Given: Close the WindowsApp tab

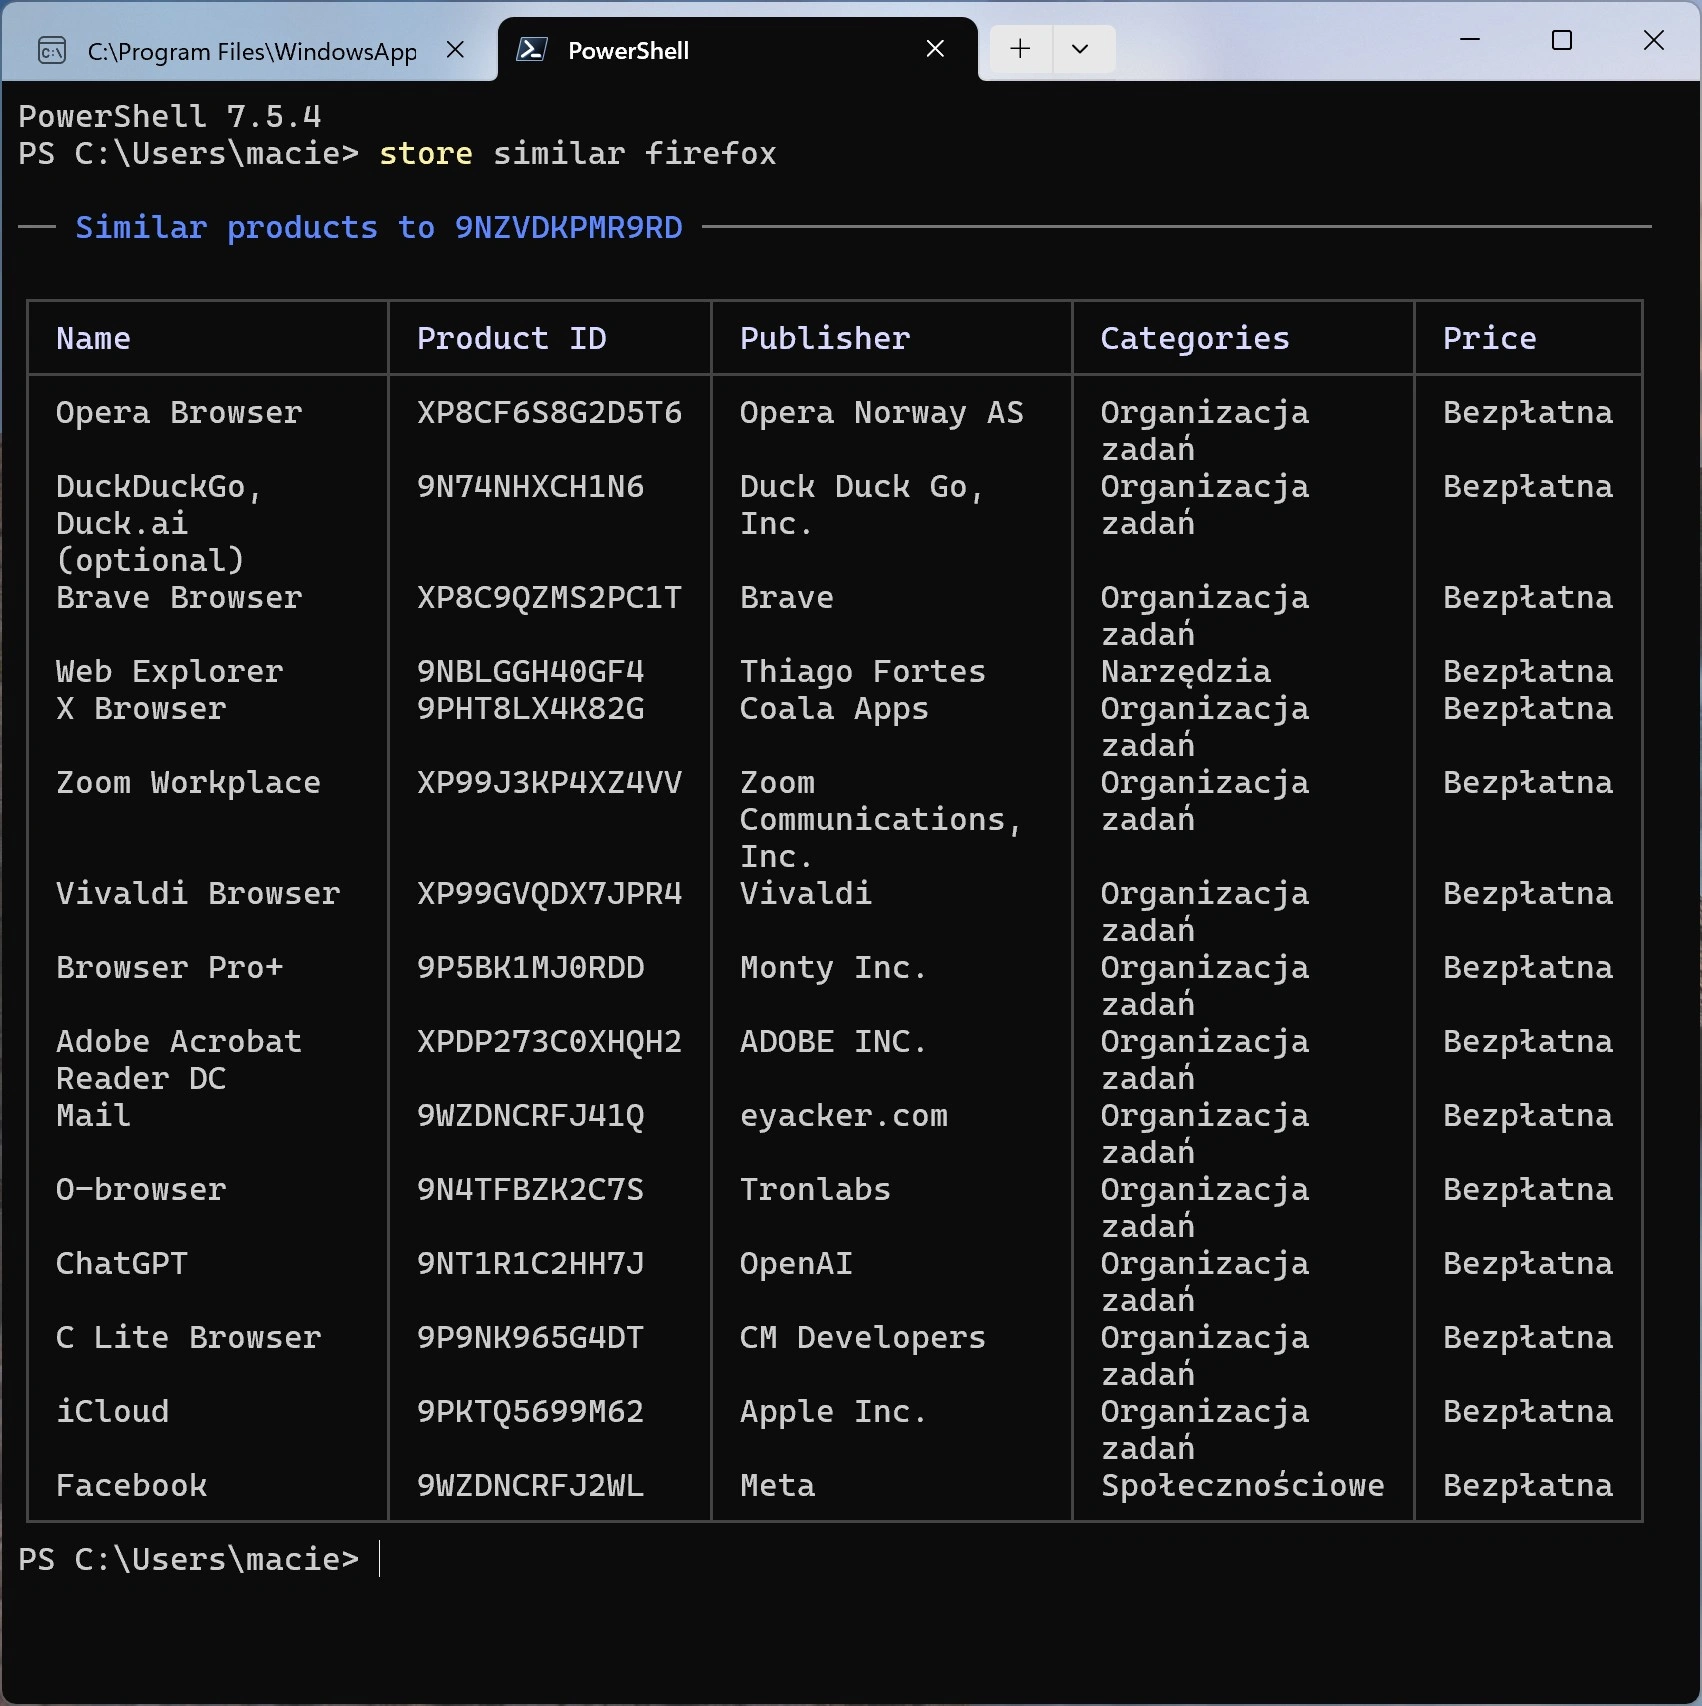Looking at the screenshot, I should click(x=456, y=49).
